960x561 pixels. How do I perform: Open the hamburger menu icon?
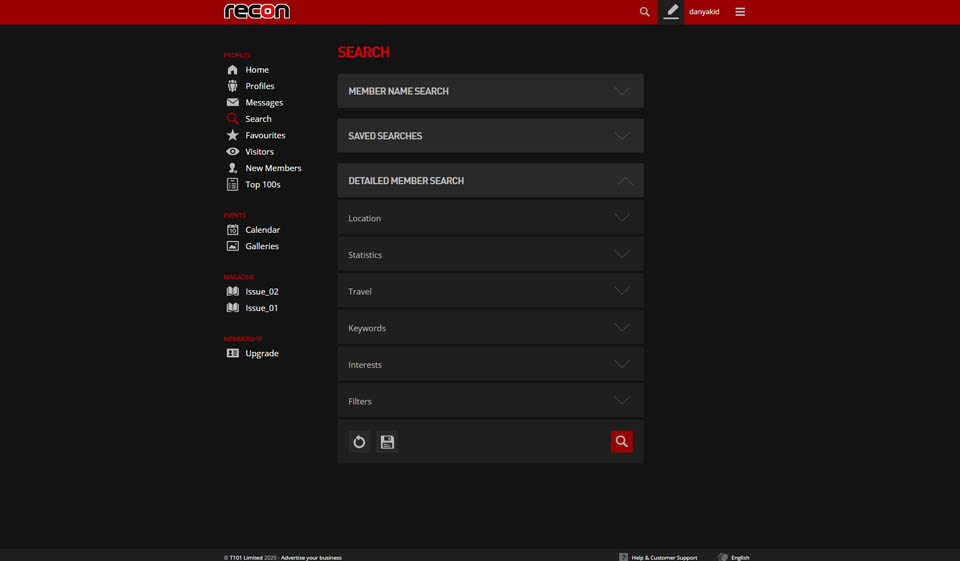click(x=740, y=12)
